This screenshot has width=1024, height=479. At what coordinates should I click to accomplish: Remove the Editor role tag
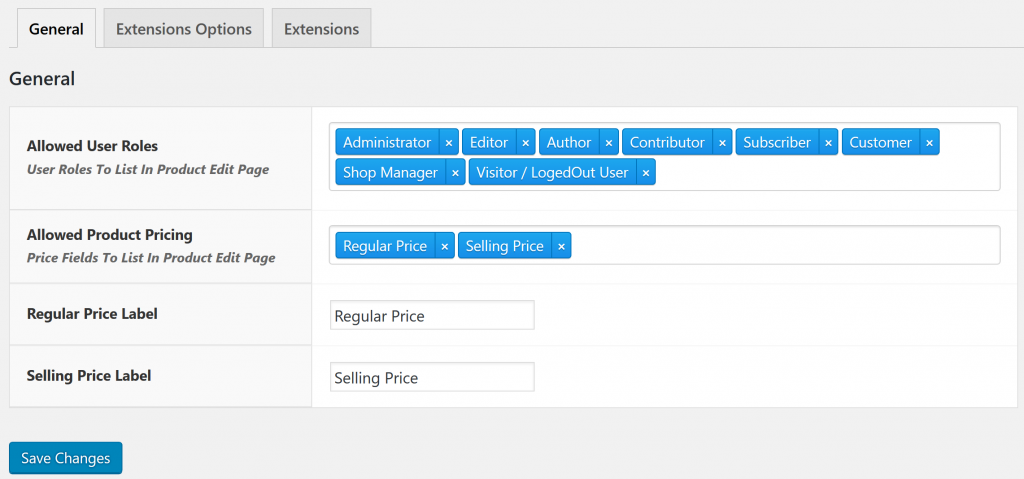click(526, 143)
